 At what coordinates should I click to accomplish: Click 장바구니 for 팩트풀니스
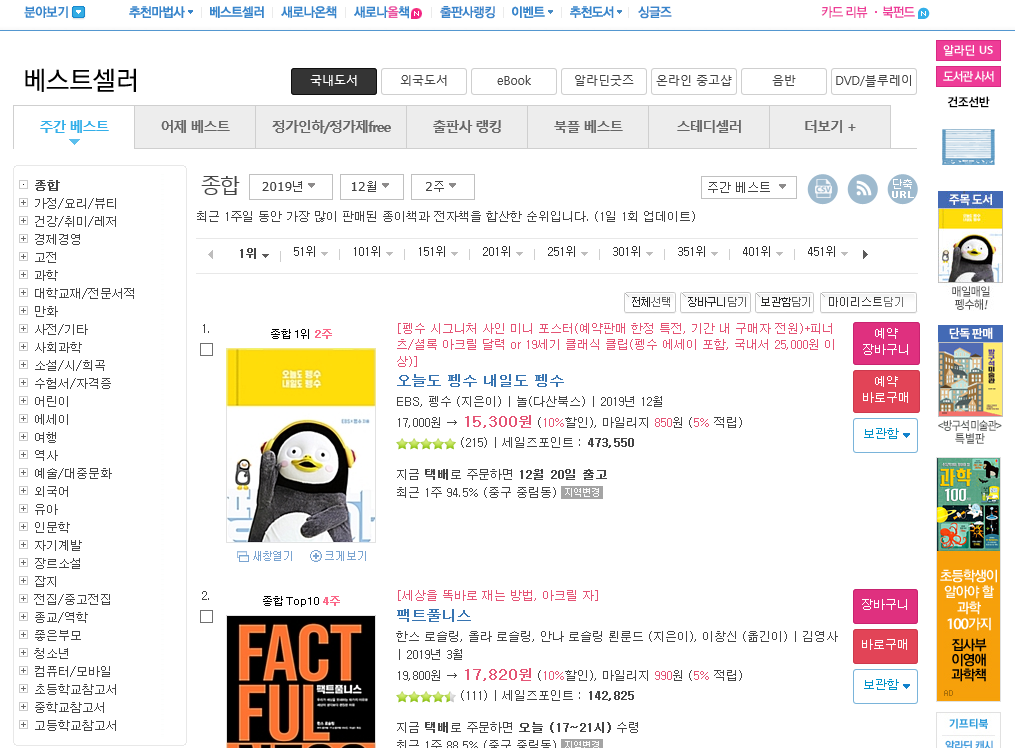(886, 605)
